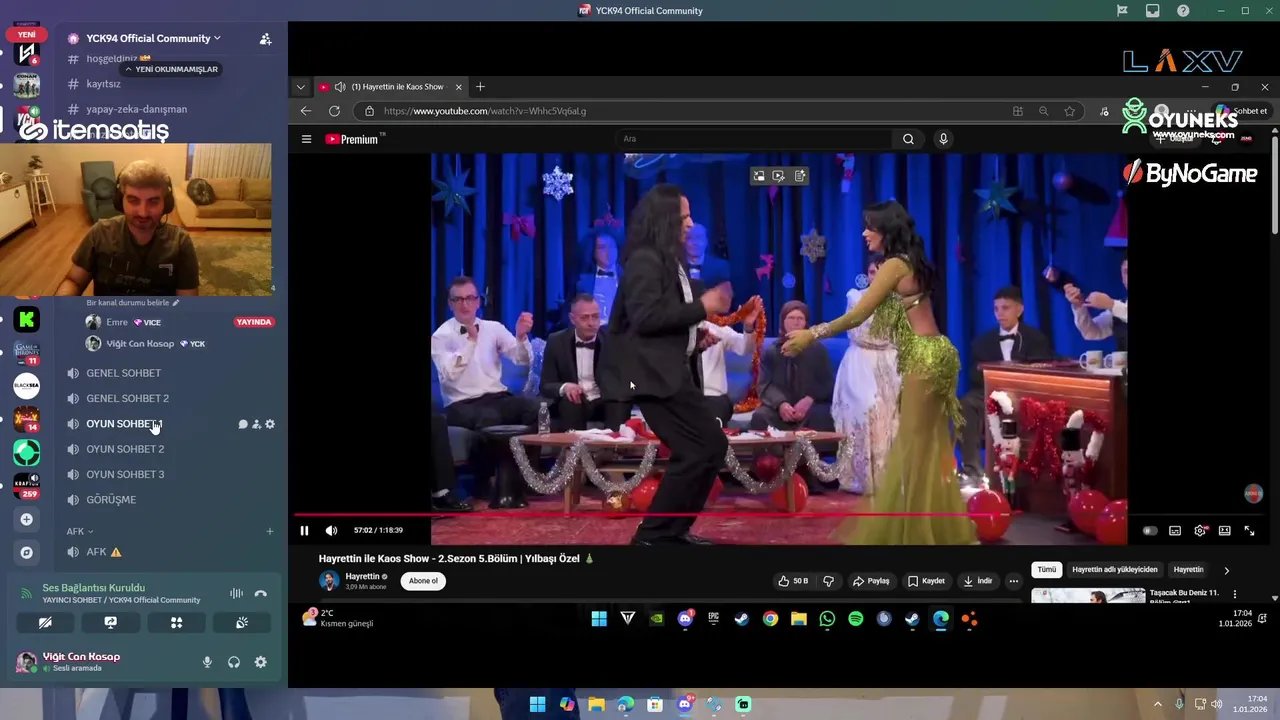Open Spotify from the inner taskbar
1280x720 pixels.
point(856,619)
